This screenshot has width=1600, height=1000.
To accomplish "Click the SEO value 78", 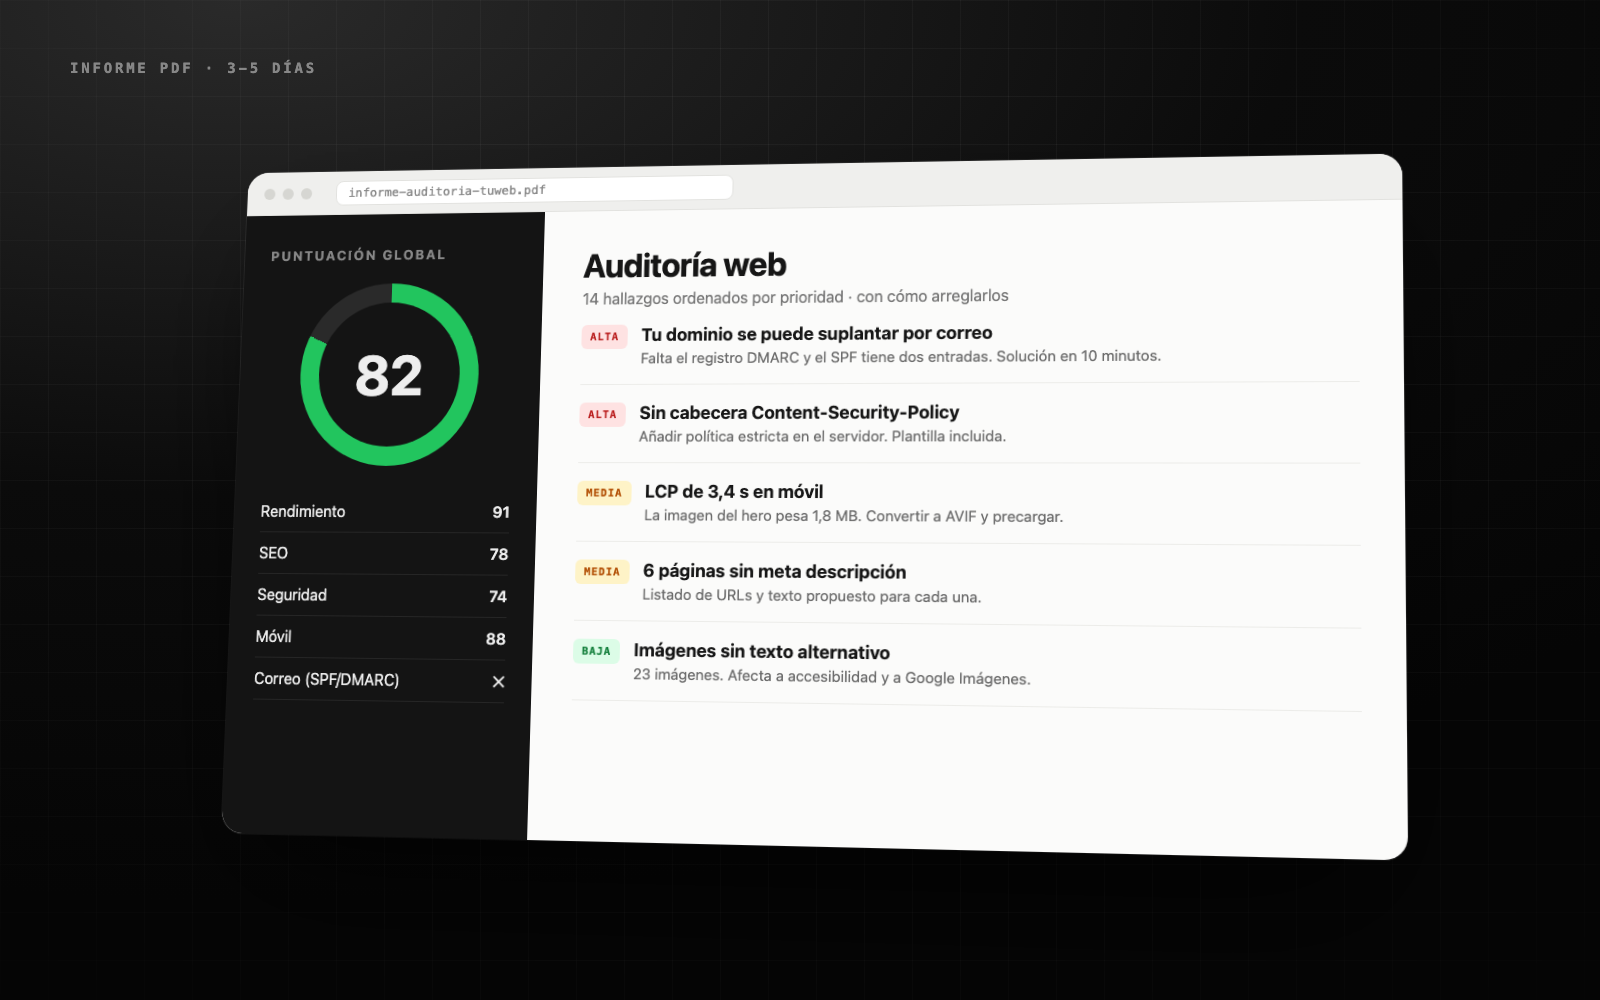I will [x=499, y=555].
